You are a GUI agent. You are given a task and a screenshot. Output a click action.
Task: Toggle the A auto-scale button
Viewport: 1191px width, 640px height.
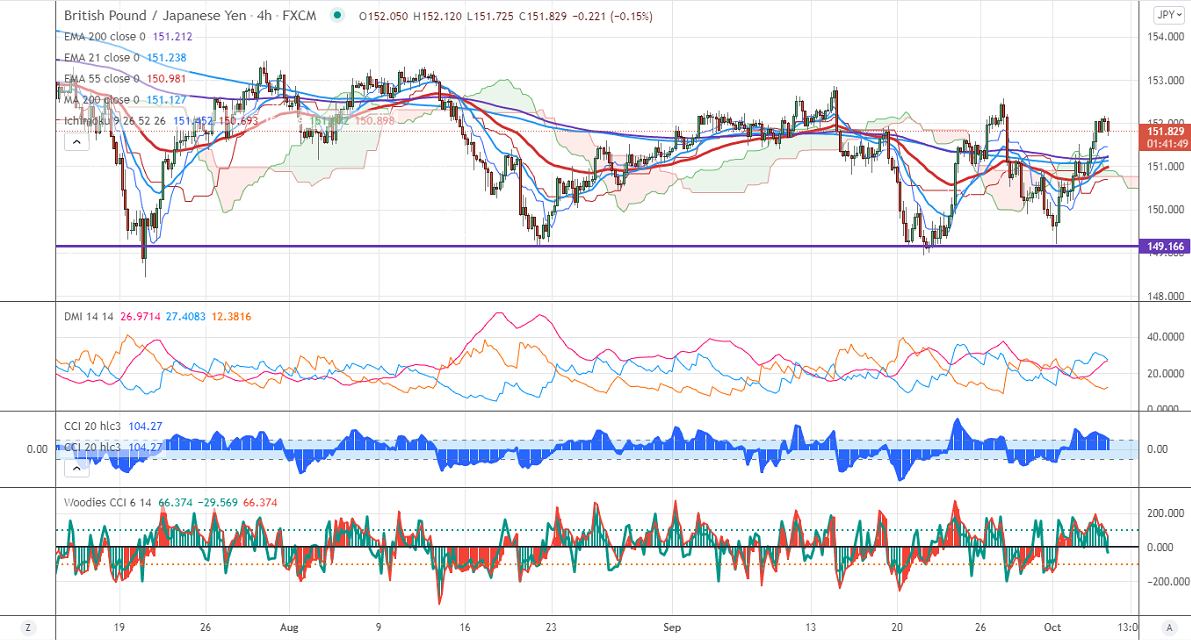point(1170,628)
